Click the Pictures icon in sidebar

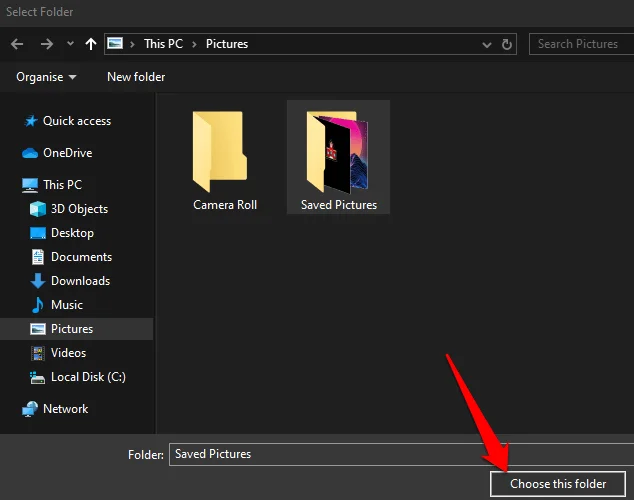point(38,329)
